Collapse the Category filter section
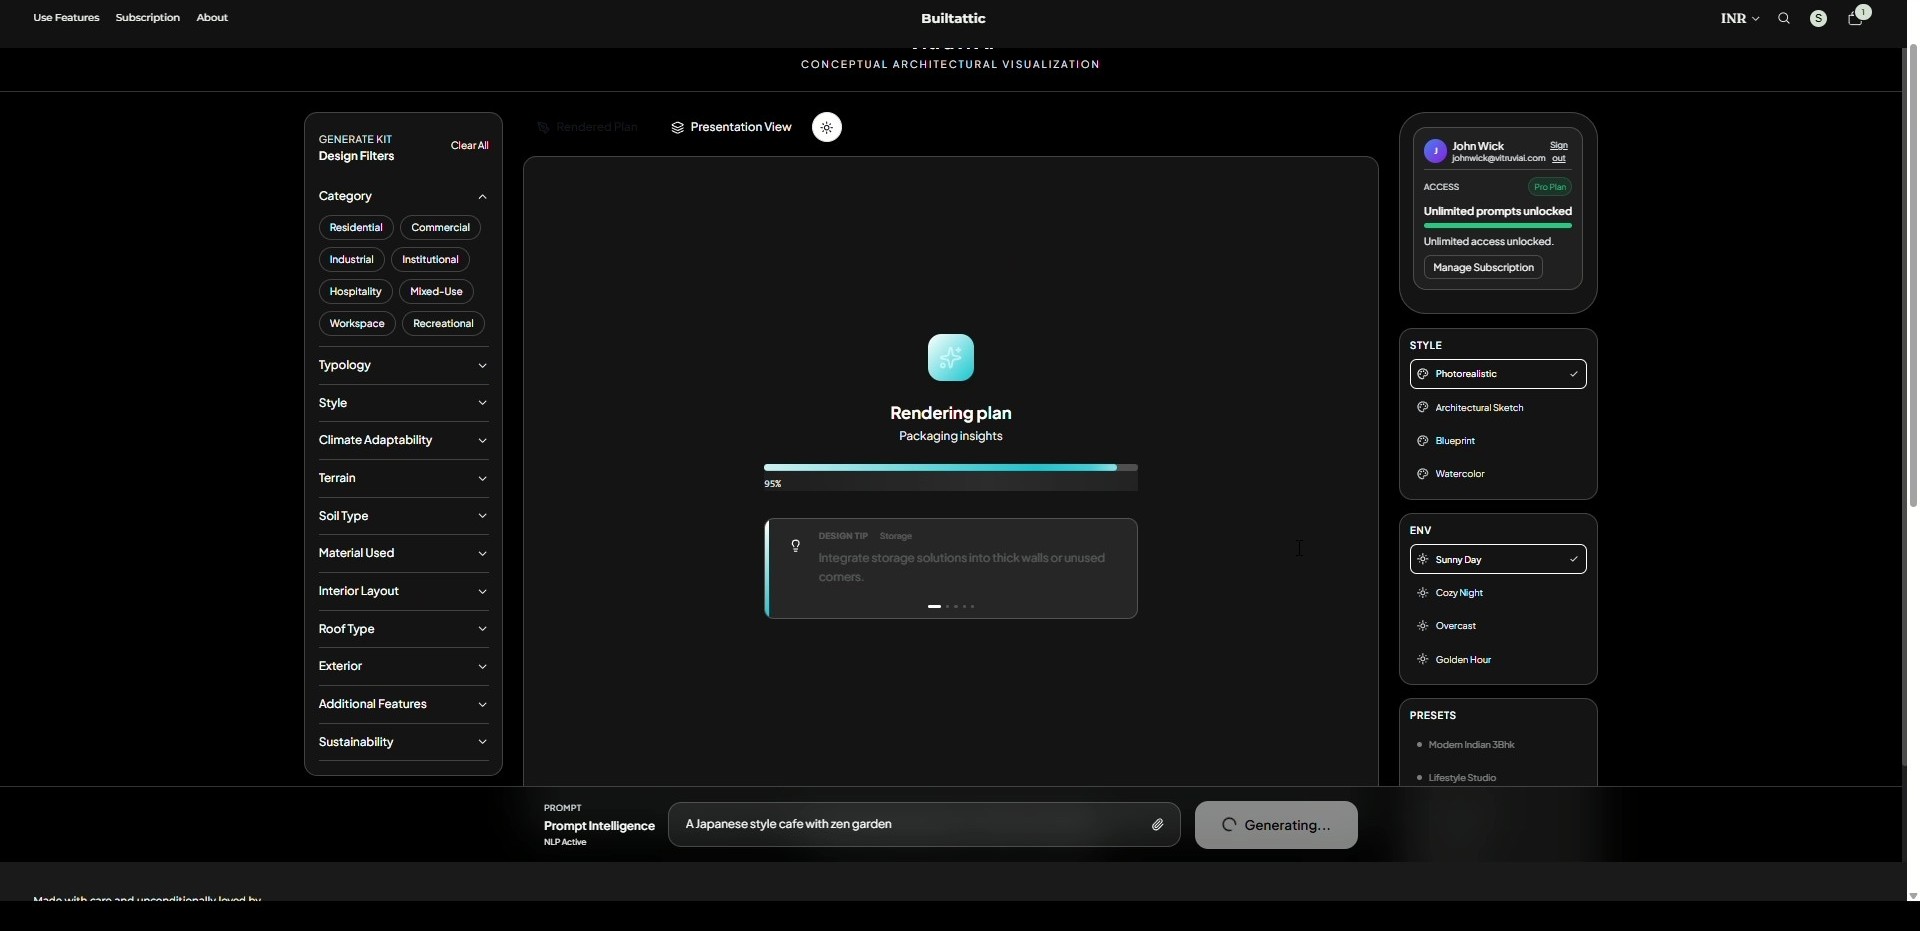Image resolution: width=1920 pixels, height=931 pixels. click(x=482, y=197)
